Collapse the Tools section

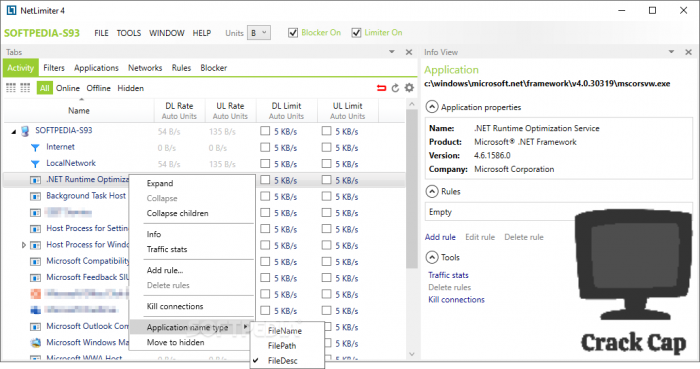pos(432,257)
